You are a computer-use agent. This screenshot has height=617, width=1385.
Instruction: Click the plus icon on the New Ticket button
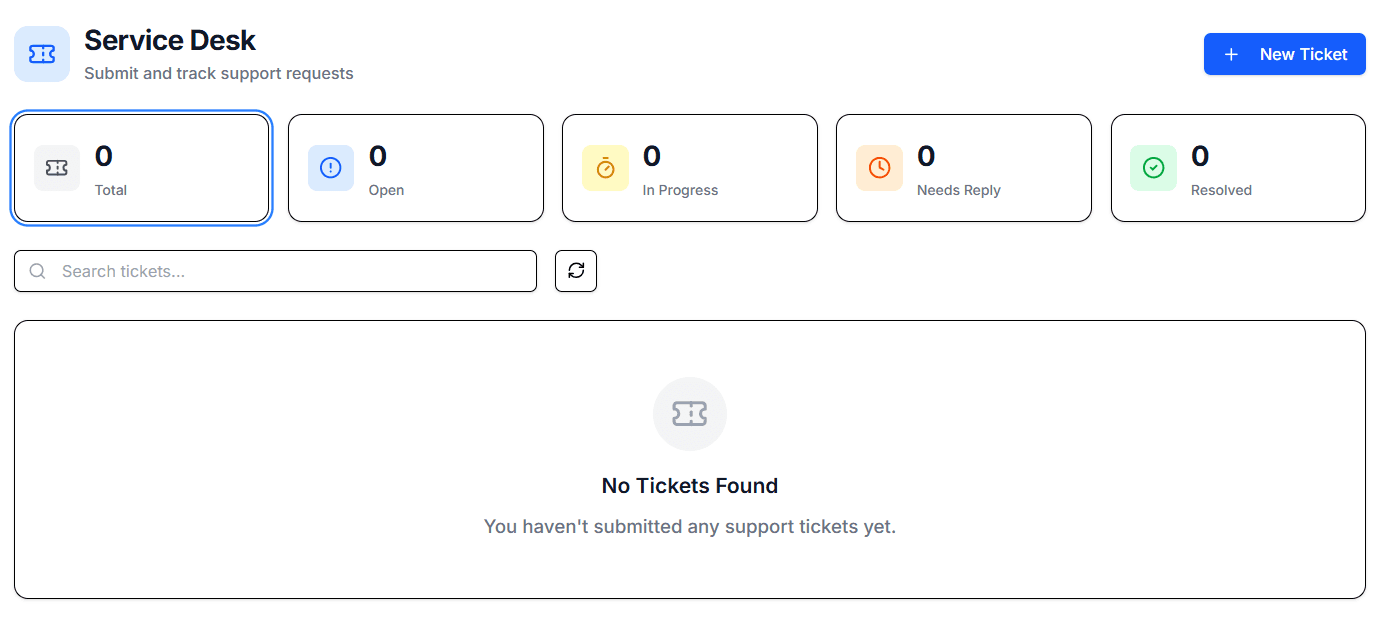point(1231,53)
